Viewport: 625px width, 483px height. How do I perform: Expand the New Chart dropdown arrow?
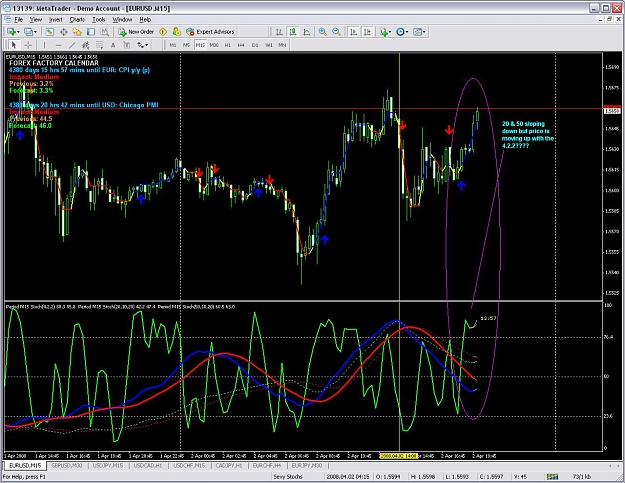coord(18,32)
